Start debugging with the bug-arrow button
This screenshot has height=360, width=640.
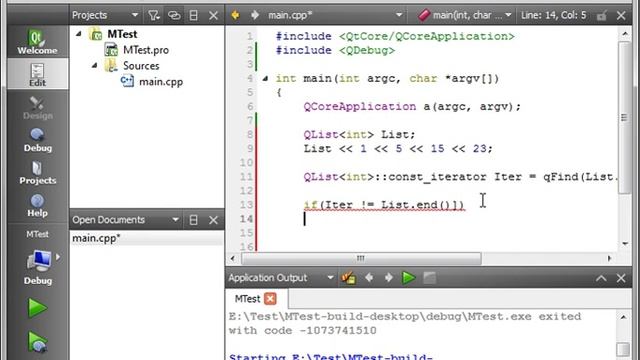coord(37,342)
